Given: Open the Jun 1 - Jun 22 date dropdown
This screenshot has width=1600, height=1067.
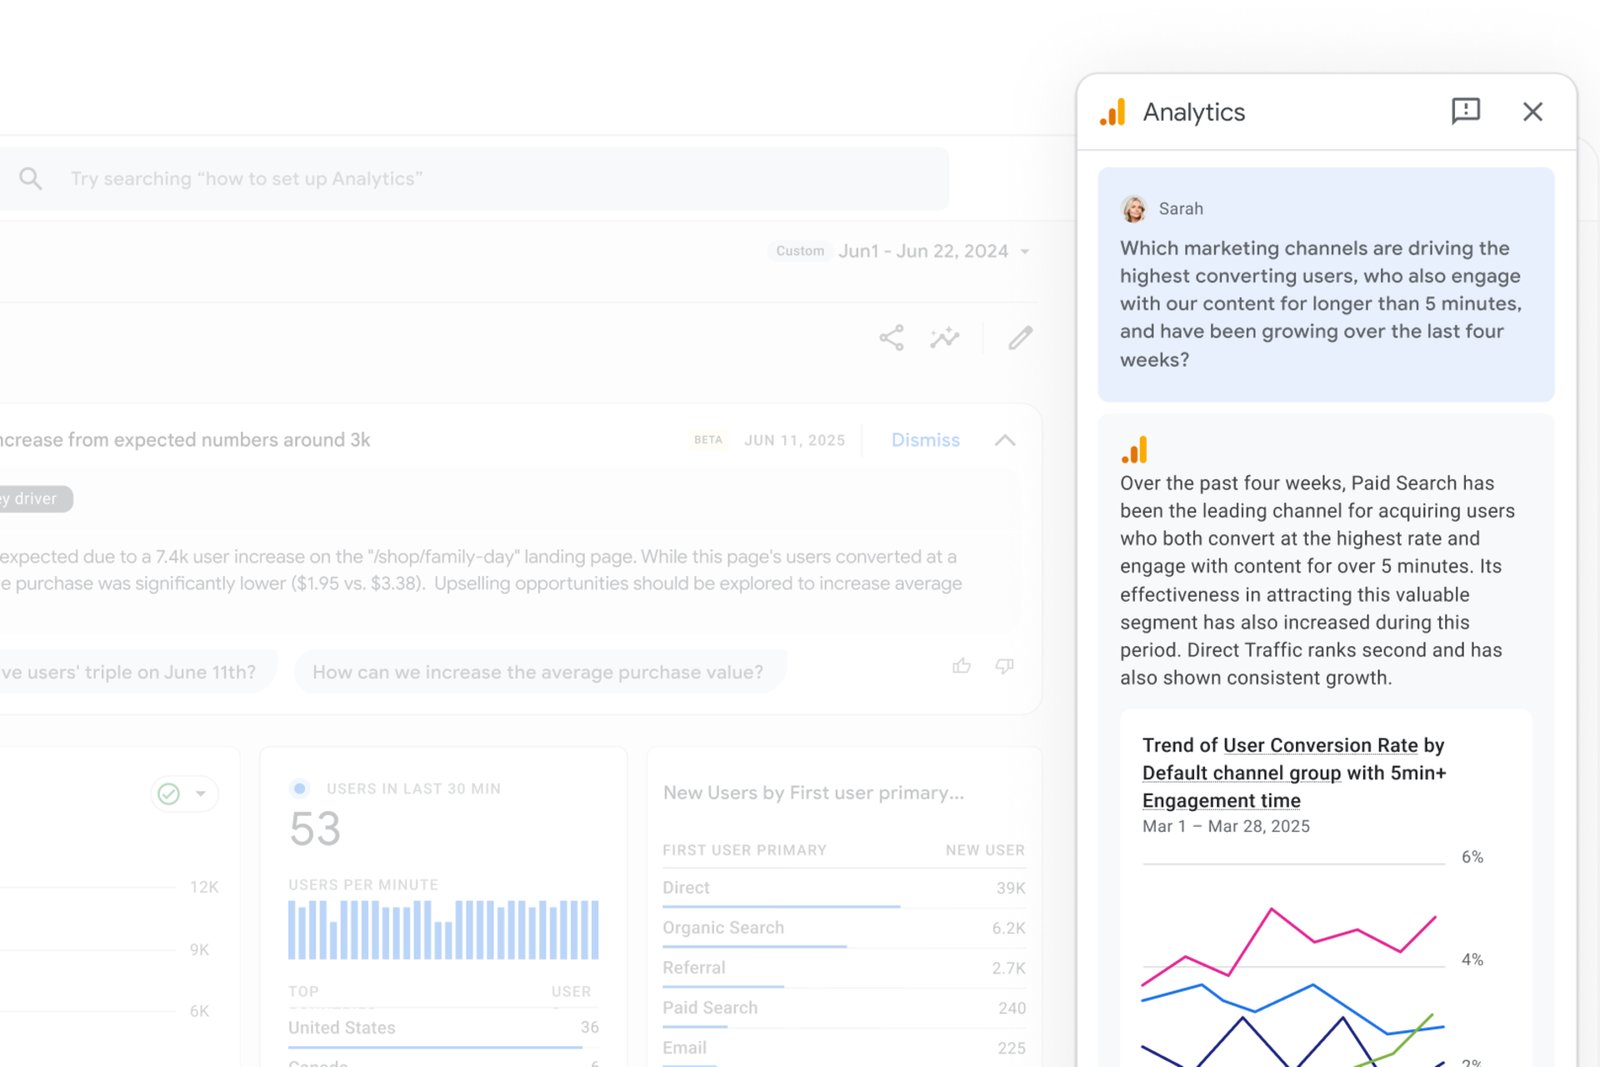Looking at the screenshot, I should [1024, 252].
